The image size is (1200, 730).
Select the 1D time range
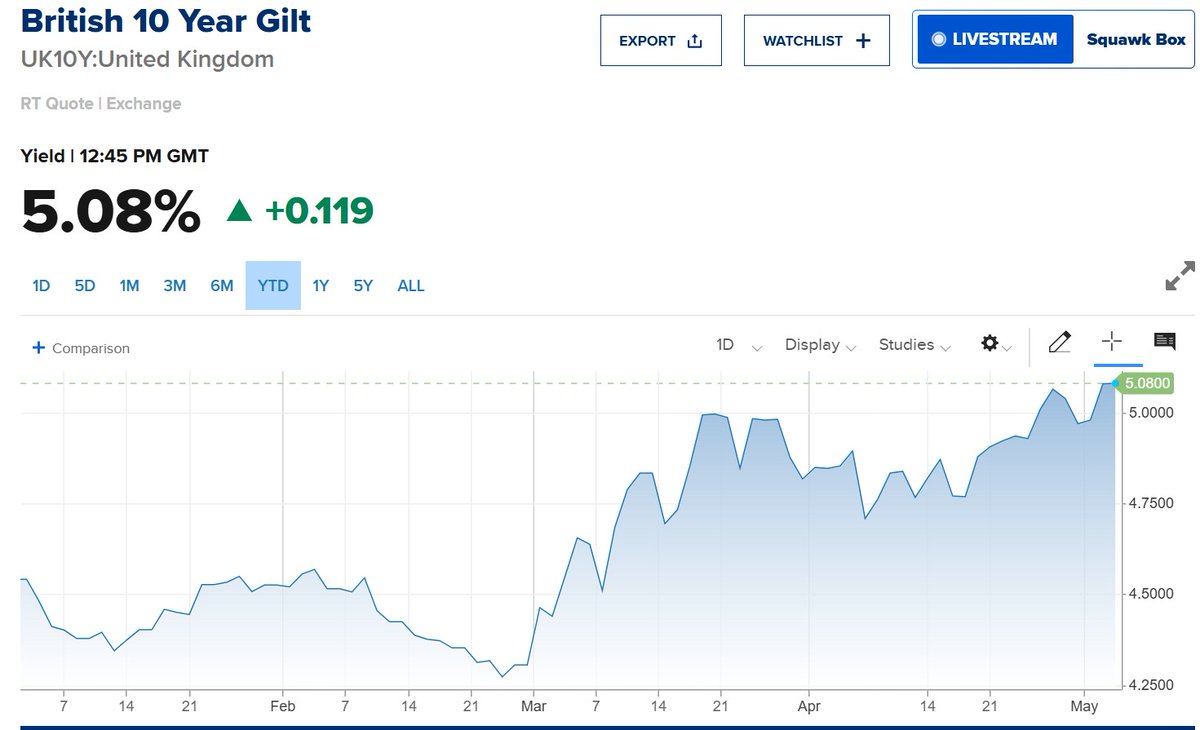pyautogui.click(x=41, y=285)
